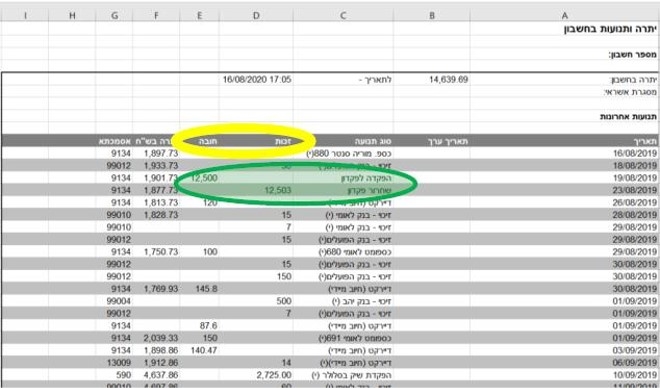Select column B header

coord(431,16)
